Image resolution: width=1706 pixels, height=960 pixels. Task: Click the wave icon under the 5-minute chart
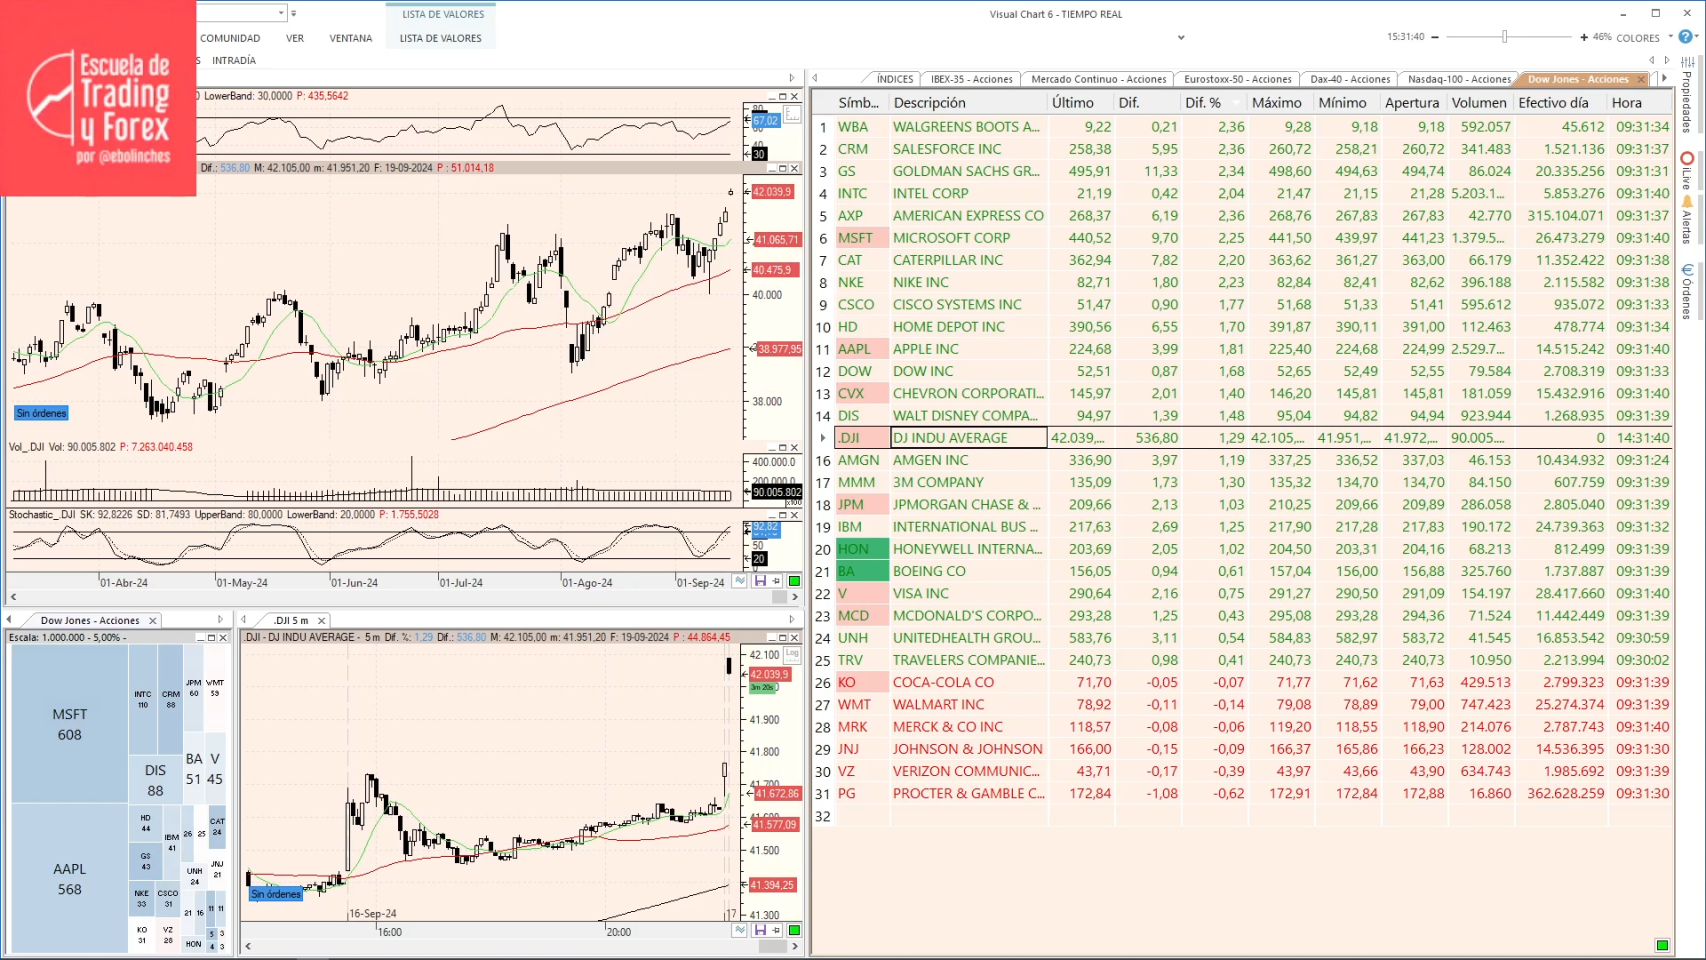740,930
